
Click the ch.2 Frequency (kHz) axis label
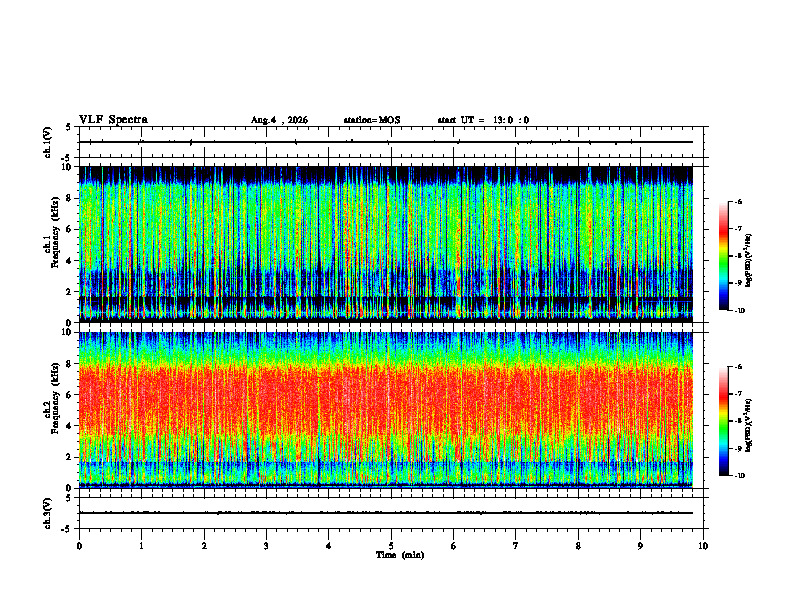coord(52,410)
